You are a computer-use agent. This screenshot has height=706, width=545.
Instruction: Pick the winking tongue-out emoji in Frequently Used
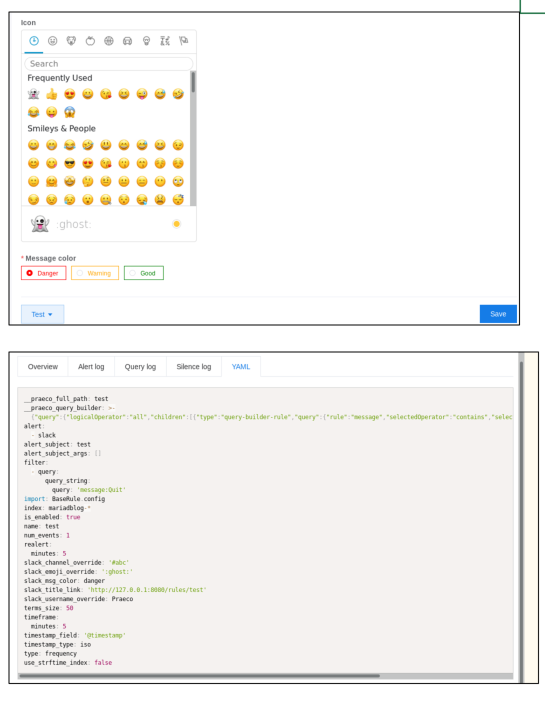tap(142, 94)
